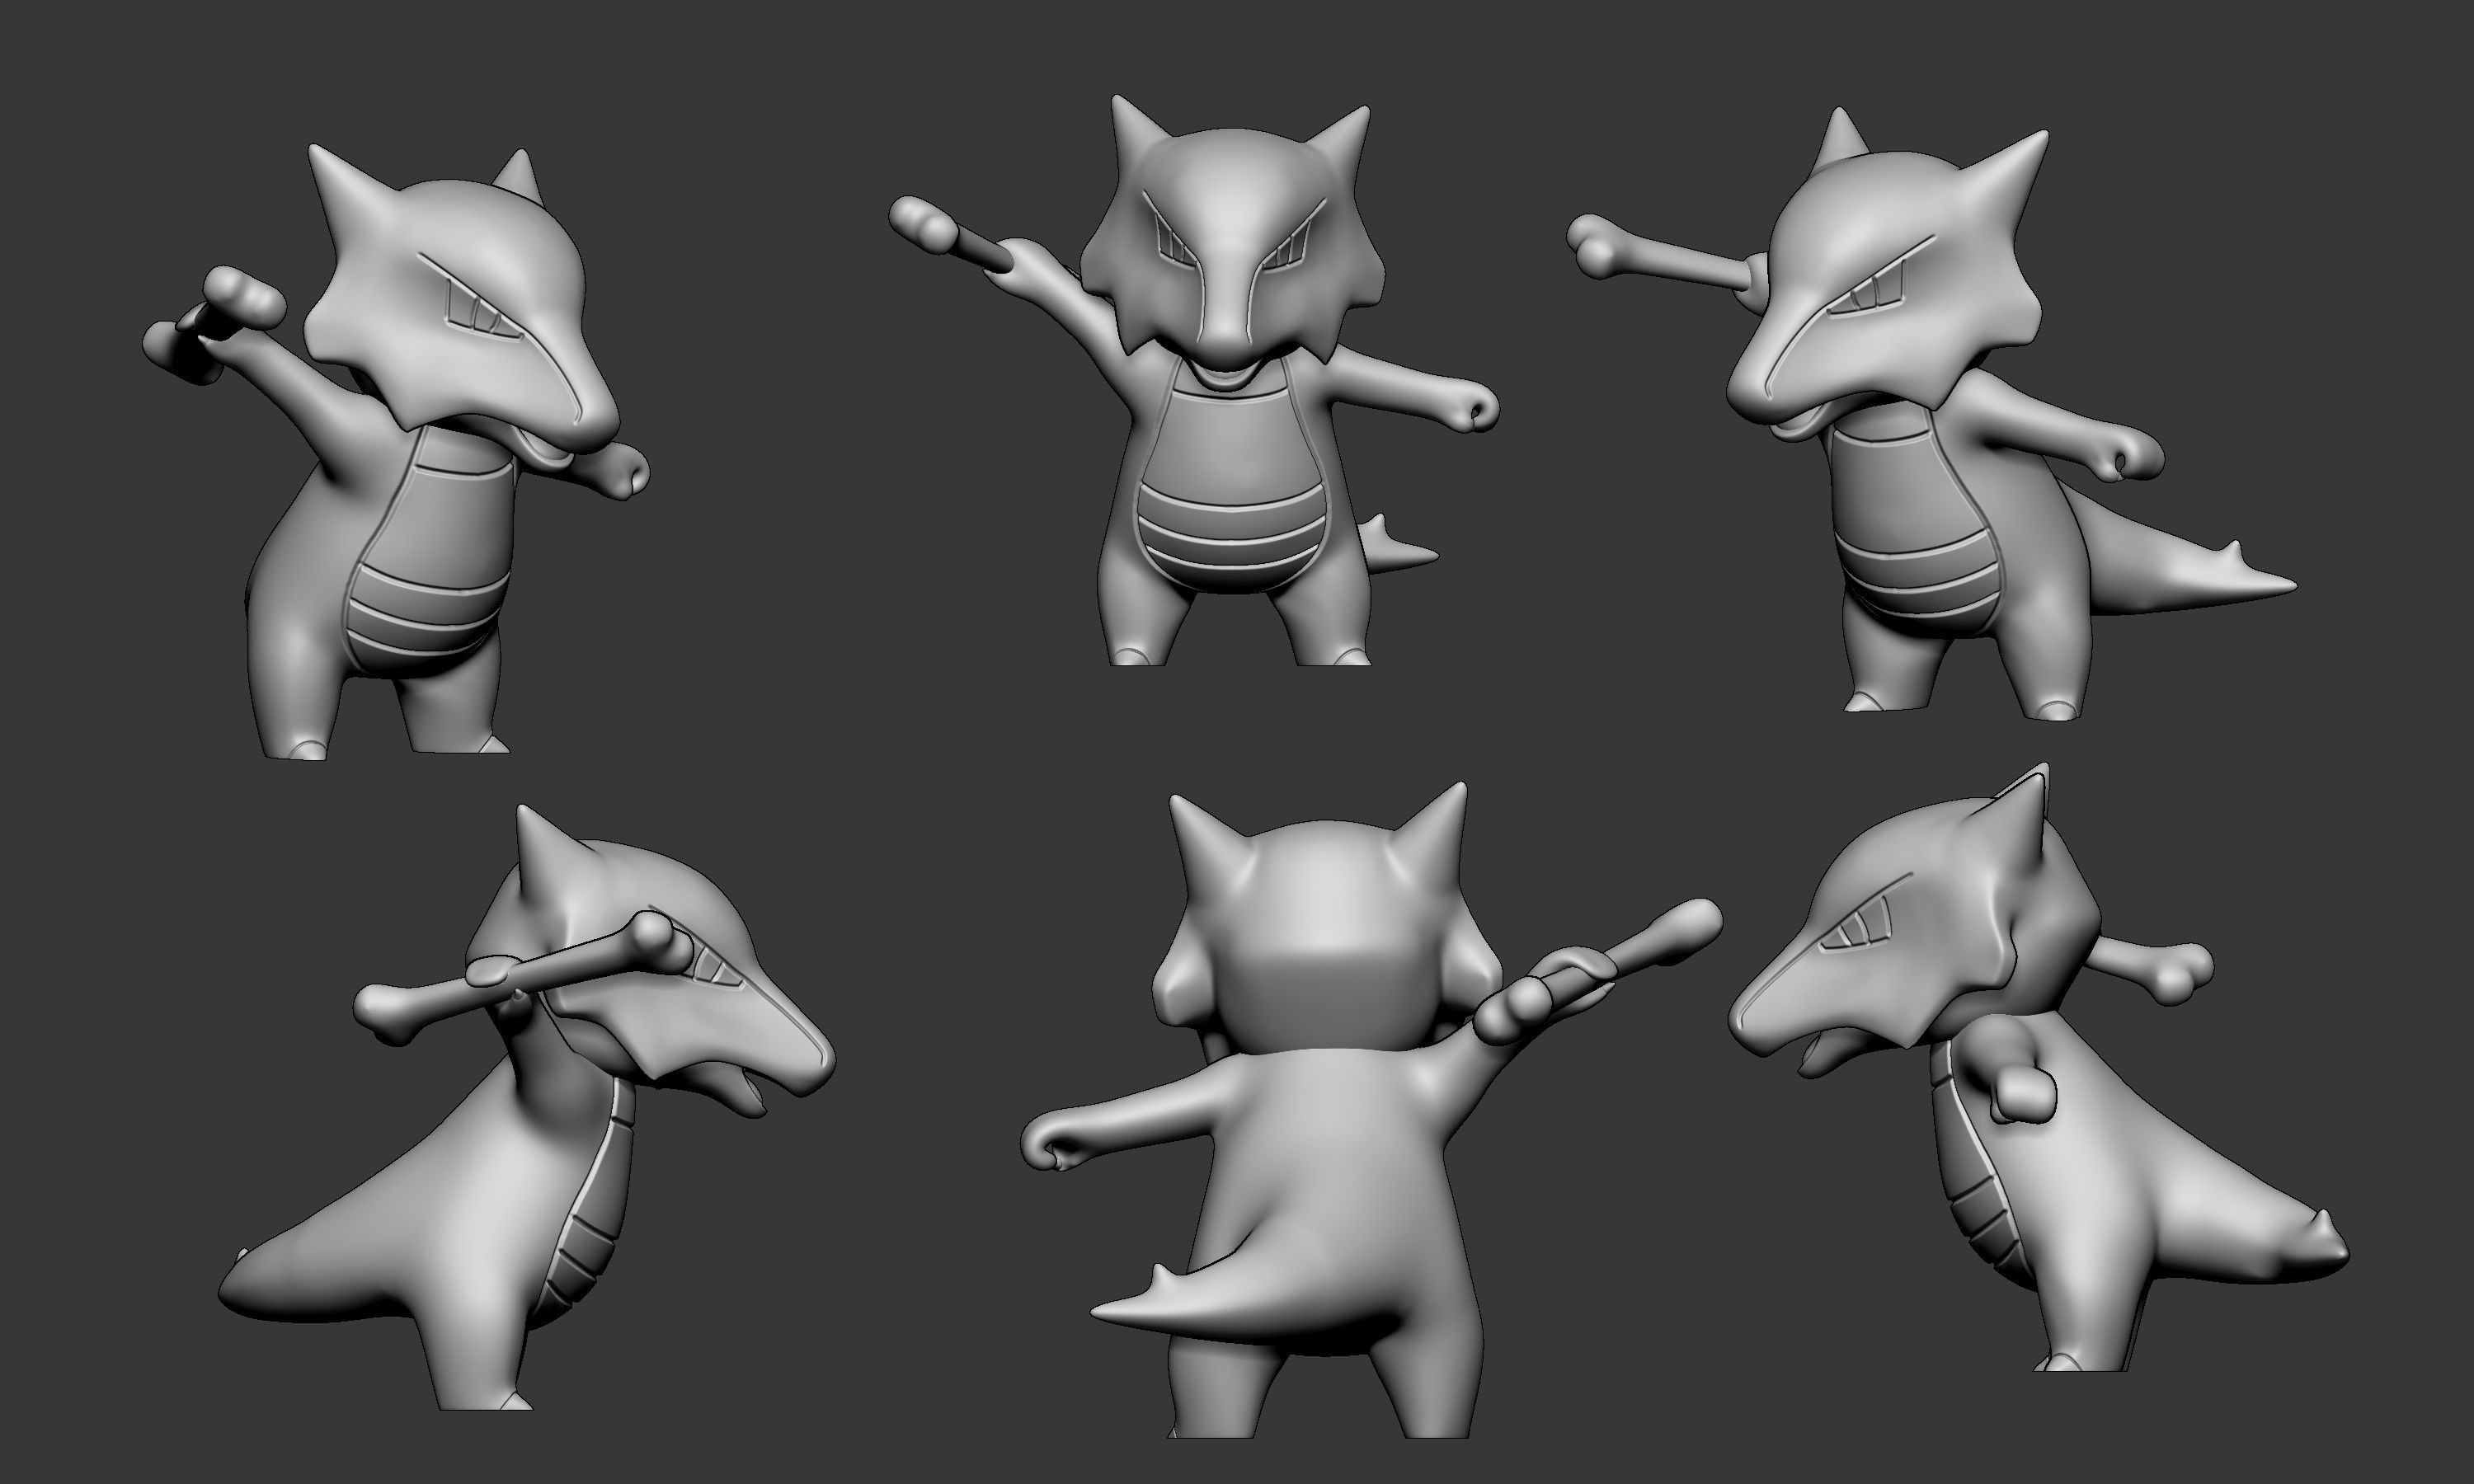2474x1484 pixels.
Task: Select the rear view showing the model's back
Action: (x=1371, y=1110)
